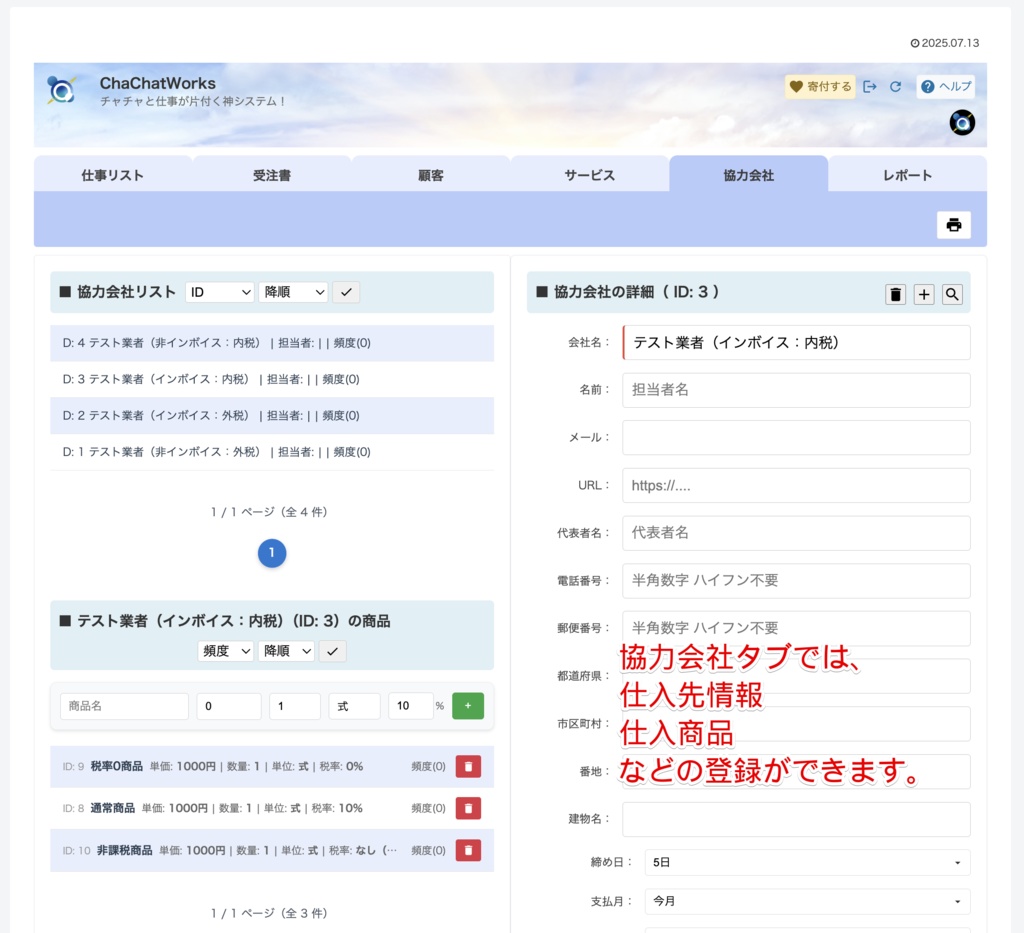
Task: Apply sorting with the checkmark next to 降順
Action: (347, 291)
